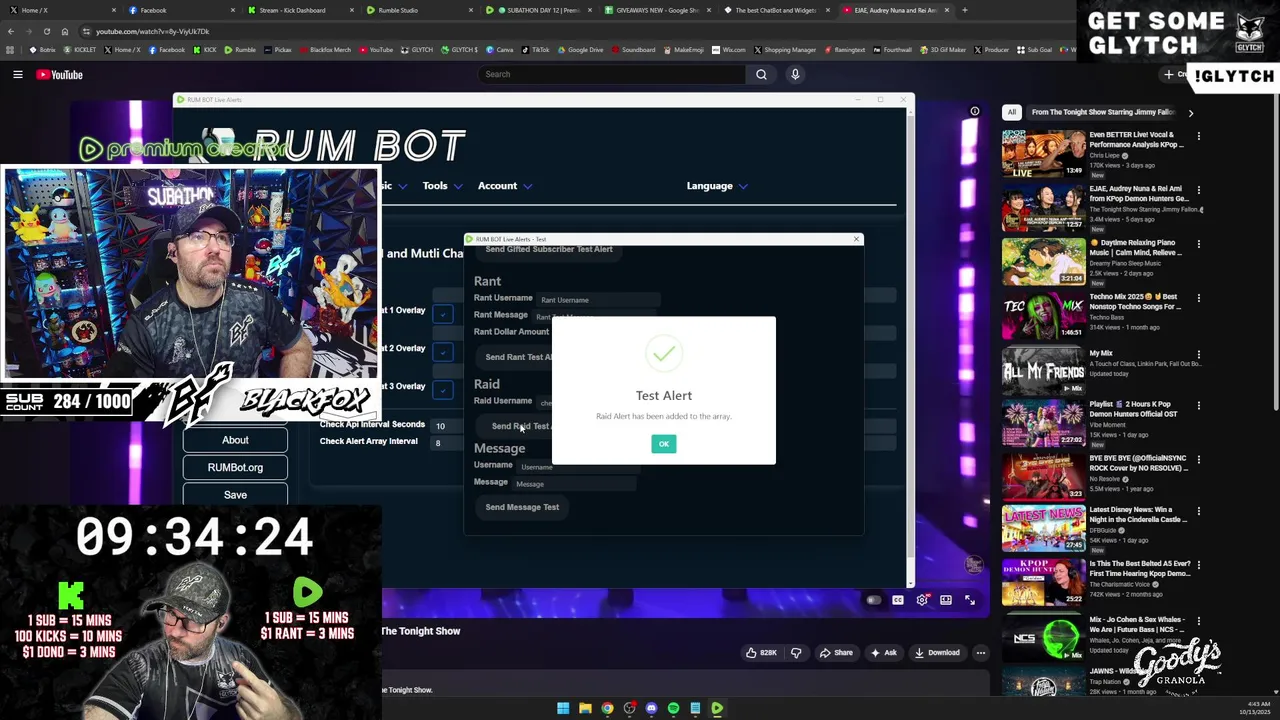Open options menu for 'Latest Disney News' video

[x=1199, y=512]
